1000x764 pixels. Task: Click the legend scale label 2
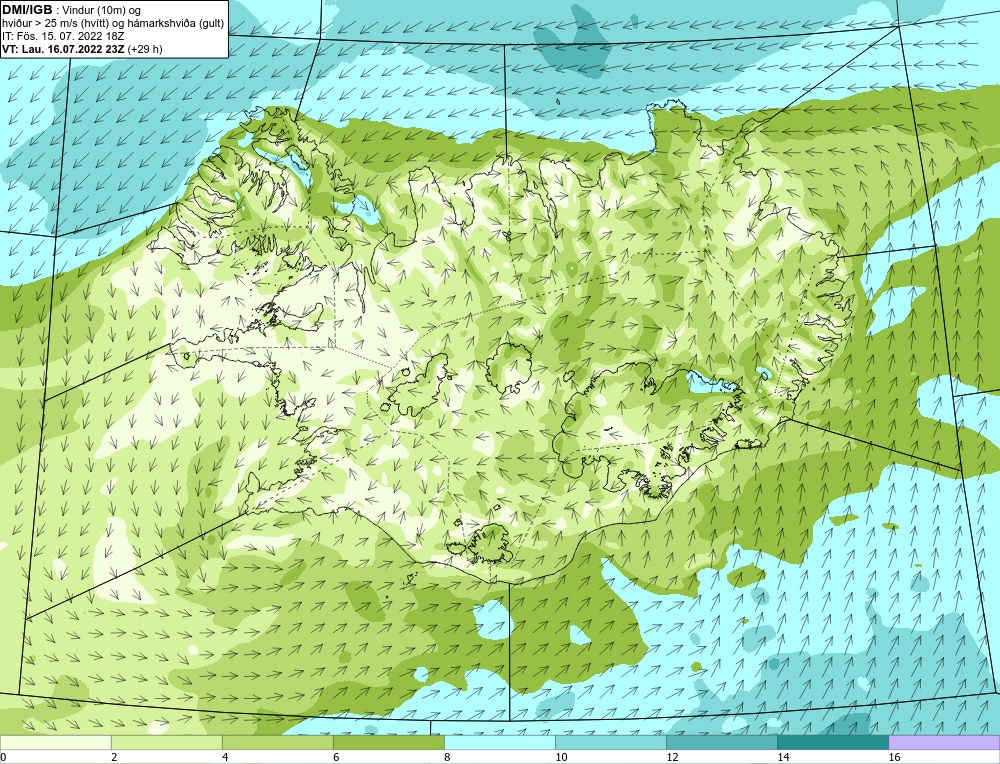(114, 757)
